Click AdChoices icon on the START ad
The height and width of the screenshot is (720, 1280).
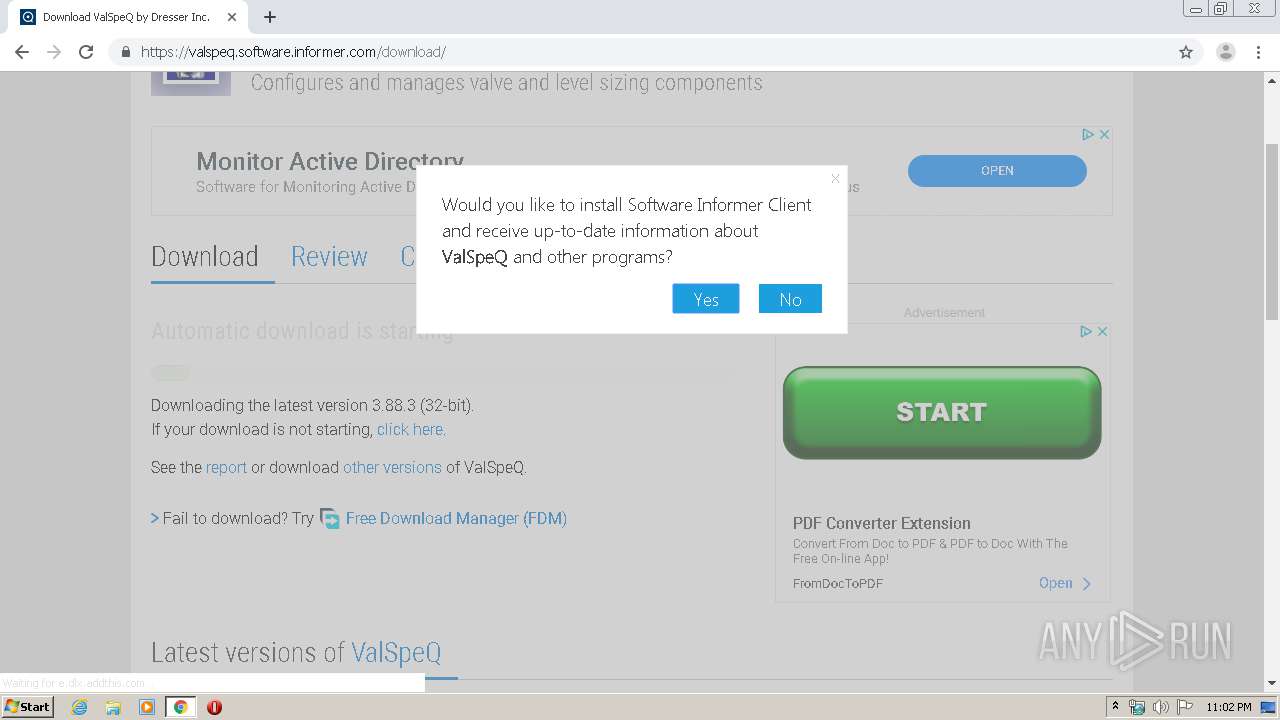point(1085,331)
